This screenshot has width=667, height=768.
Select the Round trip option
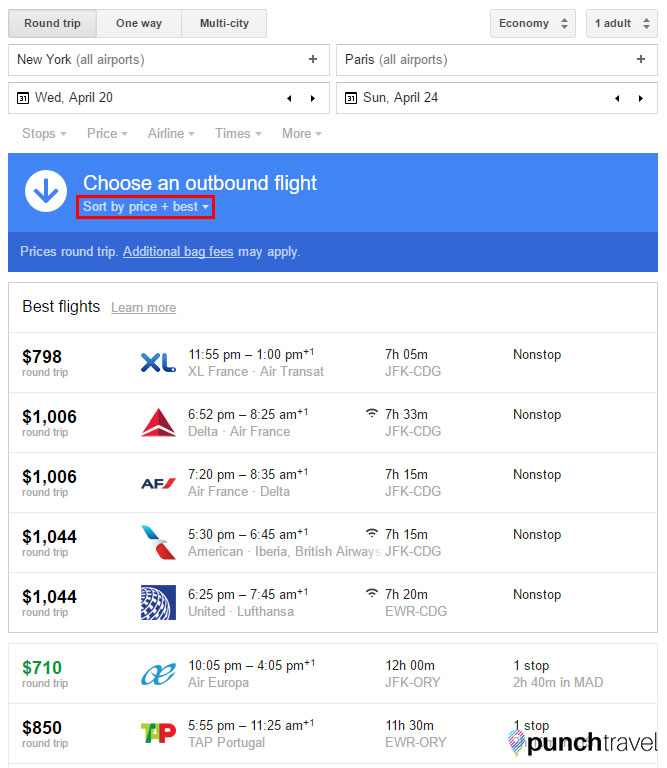click(52, 23)
